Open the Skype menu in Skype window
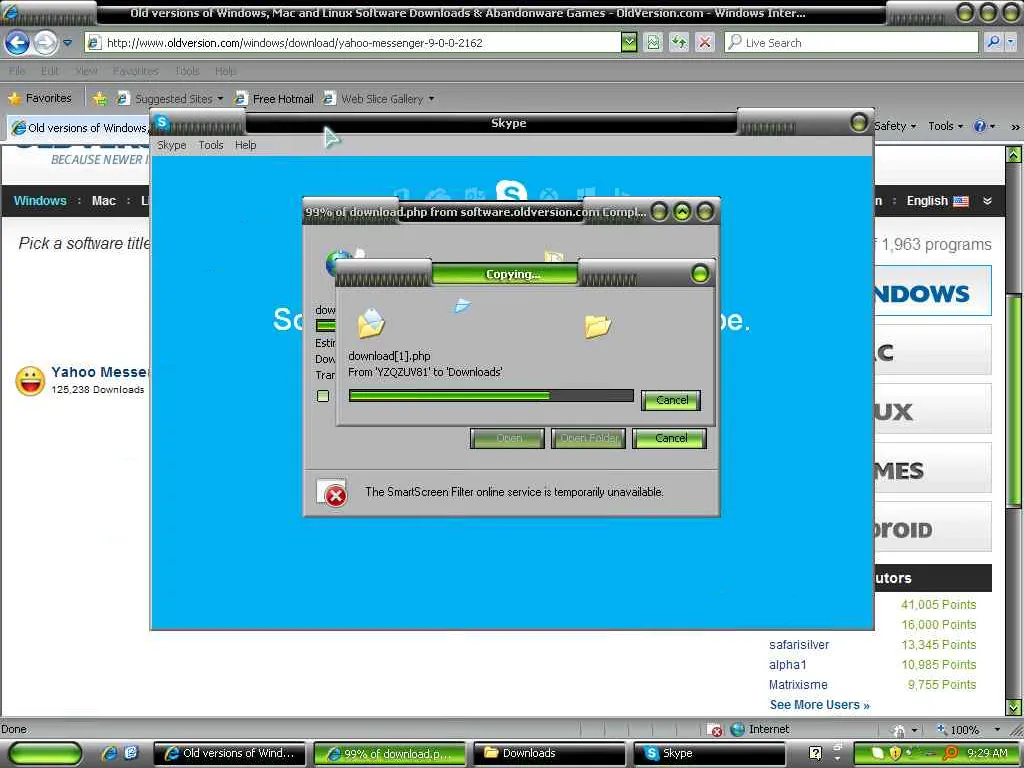Image resolution: width=1024 pixels, height=768 pixels. click(172, 145)
